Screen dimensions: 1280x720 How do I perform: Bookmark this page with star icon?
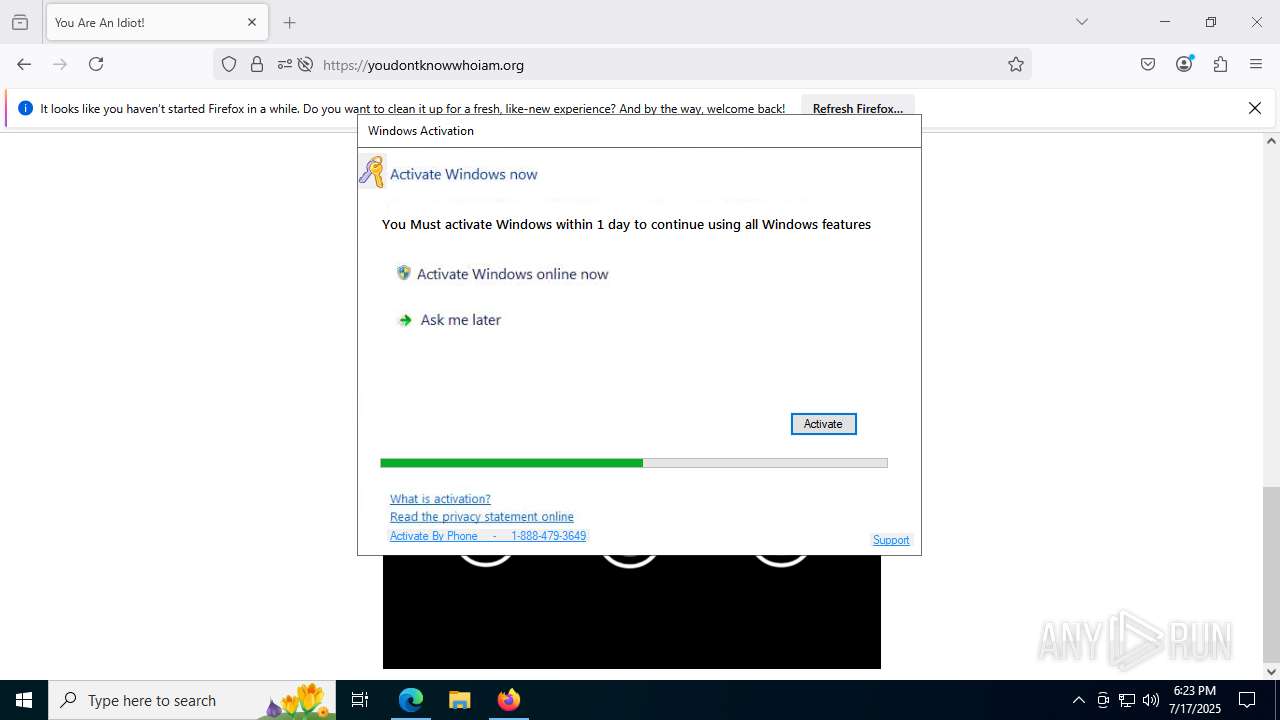pos(1016,65)
